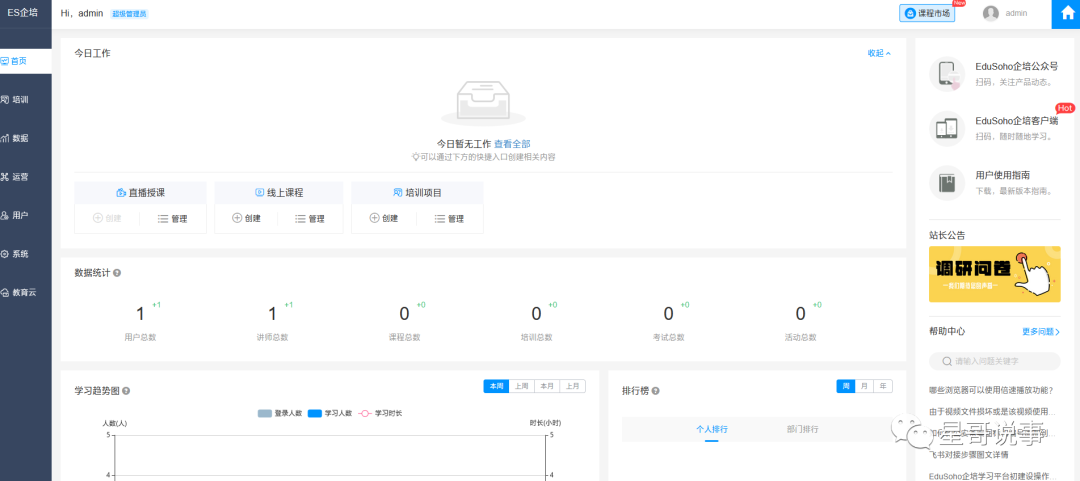Viewport: 1080px width, 481px height.
Task: Toggle the 登录人数 legend series
Action: click(x=280, y=413)
